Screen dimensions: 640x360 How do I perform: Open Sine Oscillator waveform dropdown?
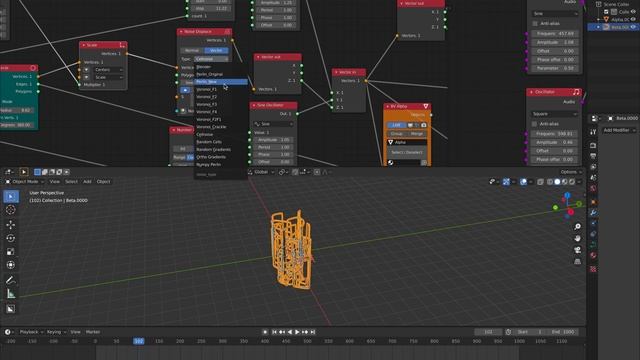click(x=273, y=124)
